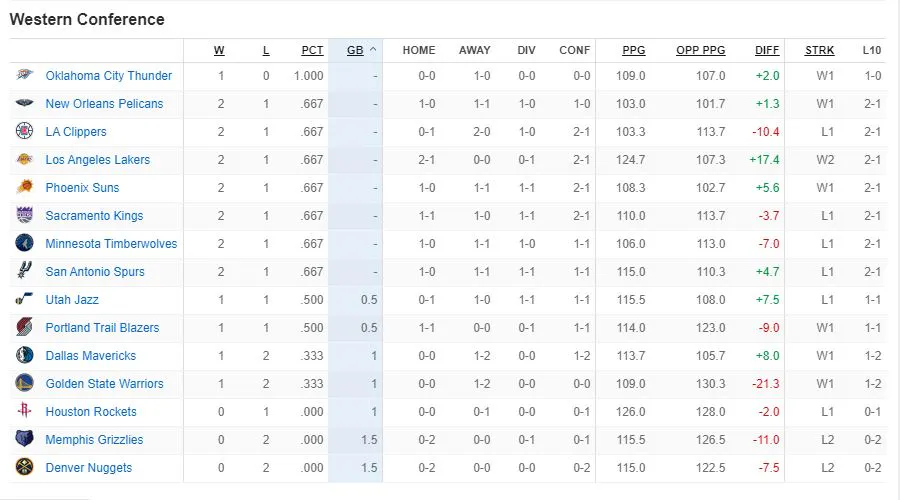Click the Los Angeles Lakers logo
Image resolution: width=900 pixels, height=500 pixels.
25,159
